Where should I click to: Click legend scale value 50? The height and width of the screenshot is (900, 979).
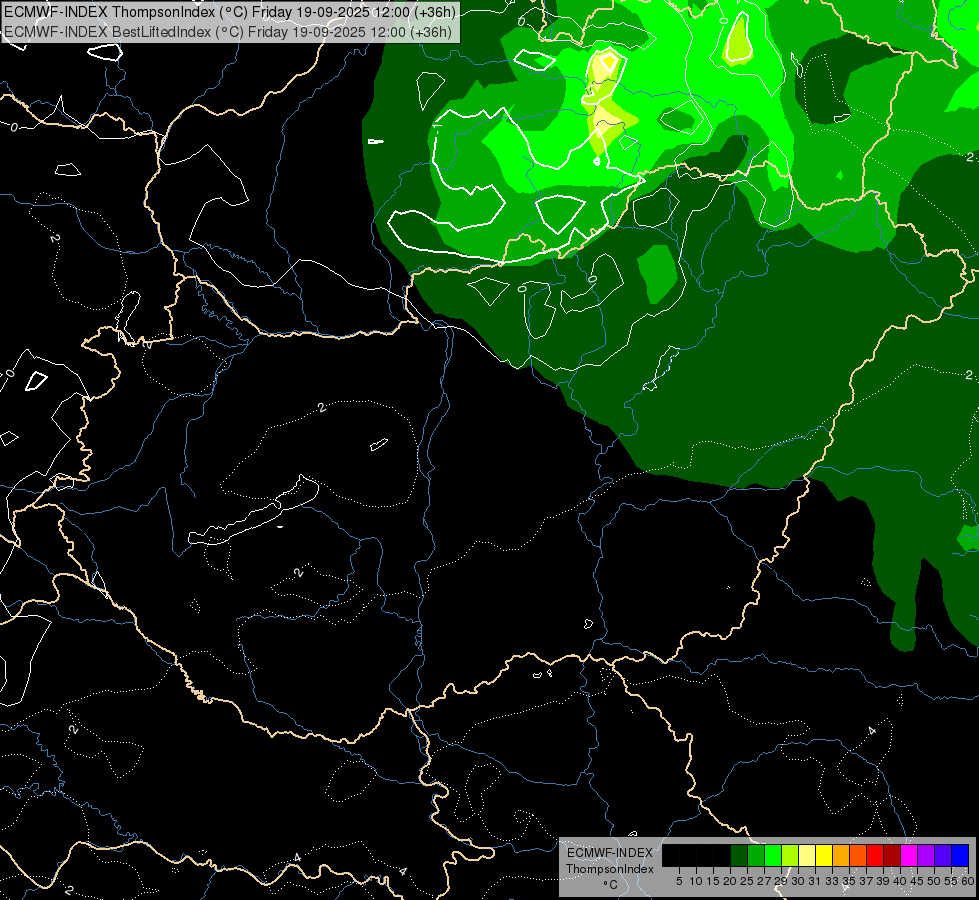pyautogui.click(x=934, y=881)
